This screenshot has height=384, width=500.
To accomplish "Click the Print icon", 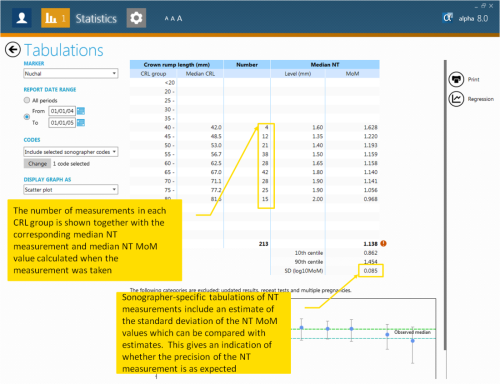I will (x=456, y=79).
